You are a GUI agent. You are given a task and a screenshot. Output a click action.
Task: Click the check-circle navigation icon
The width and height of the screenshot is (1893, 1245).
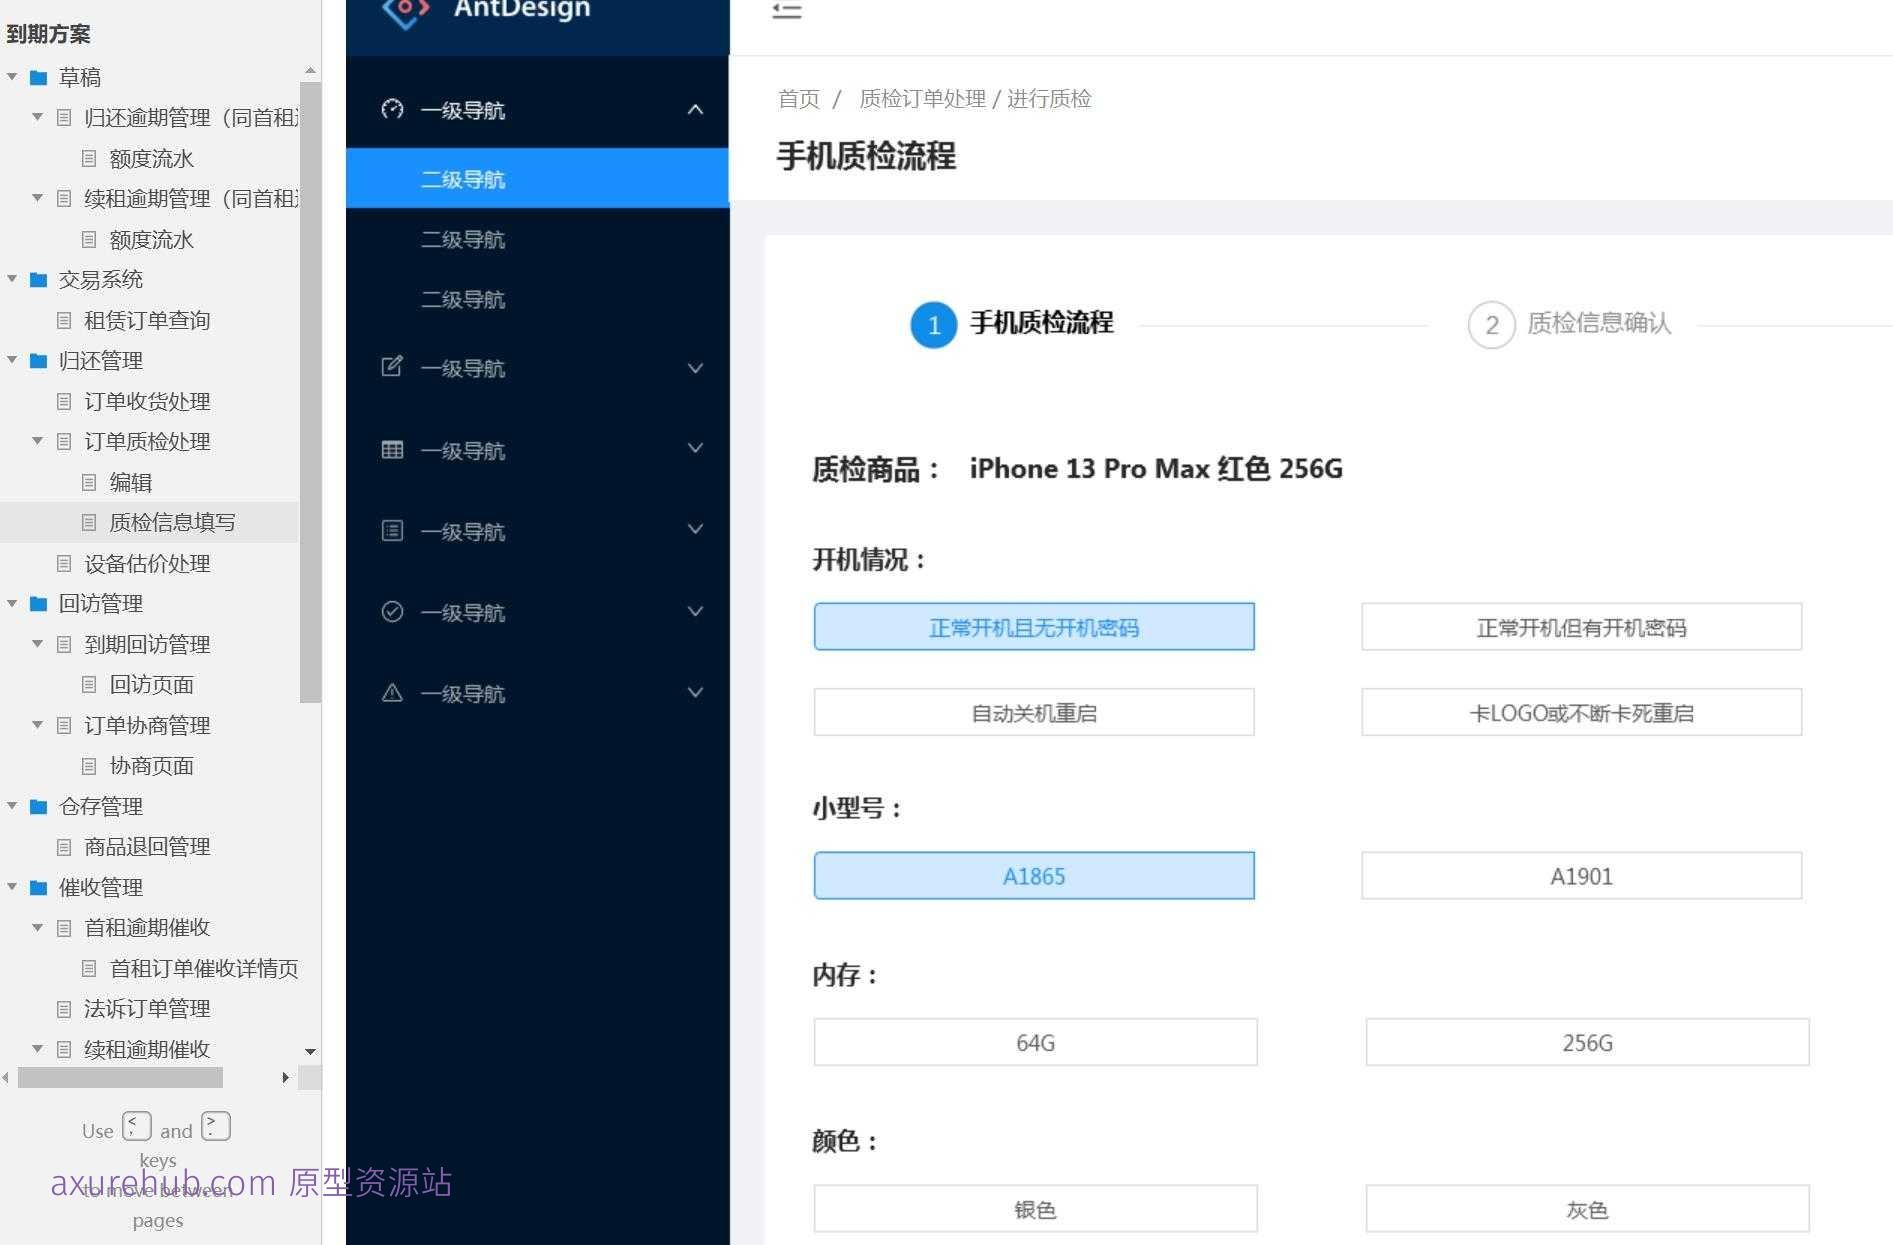point(392,611)
